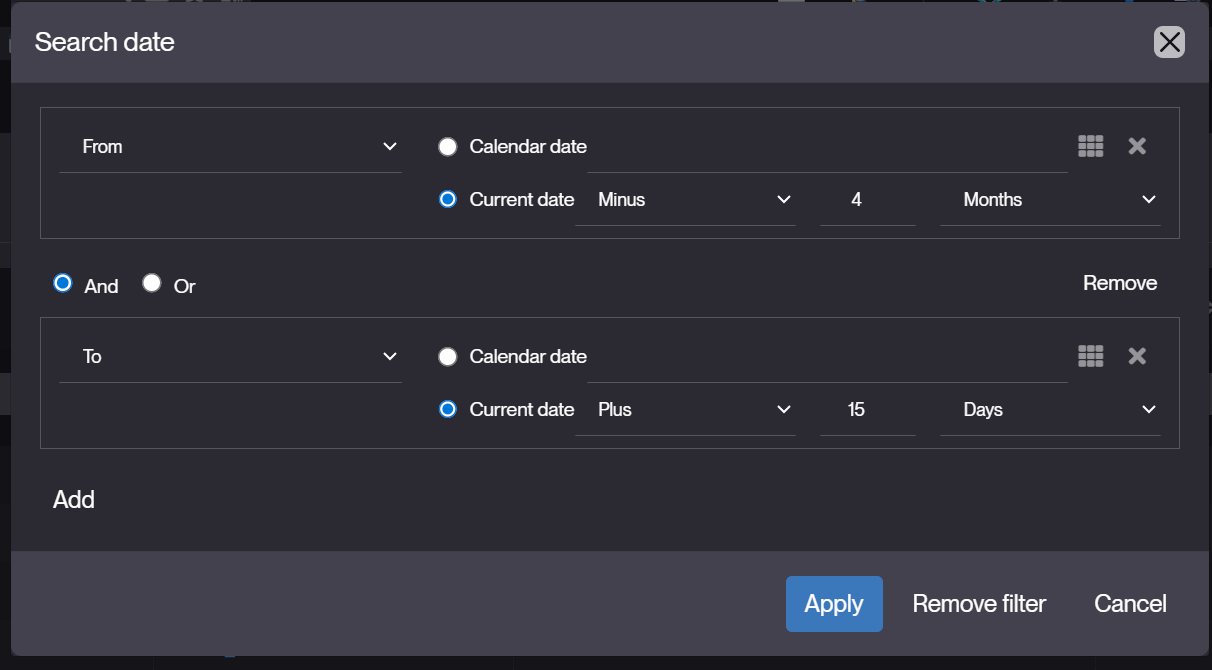This screenshot has width=1212, height=670.
Task: Choose the Or operator radio button
Action: click(152, 283)
